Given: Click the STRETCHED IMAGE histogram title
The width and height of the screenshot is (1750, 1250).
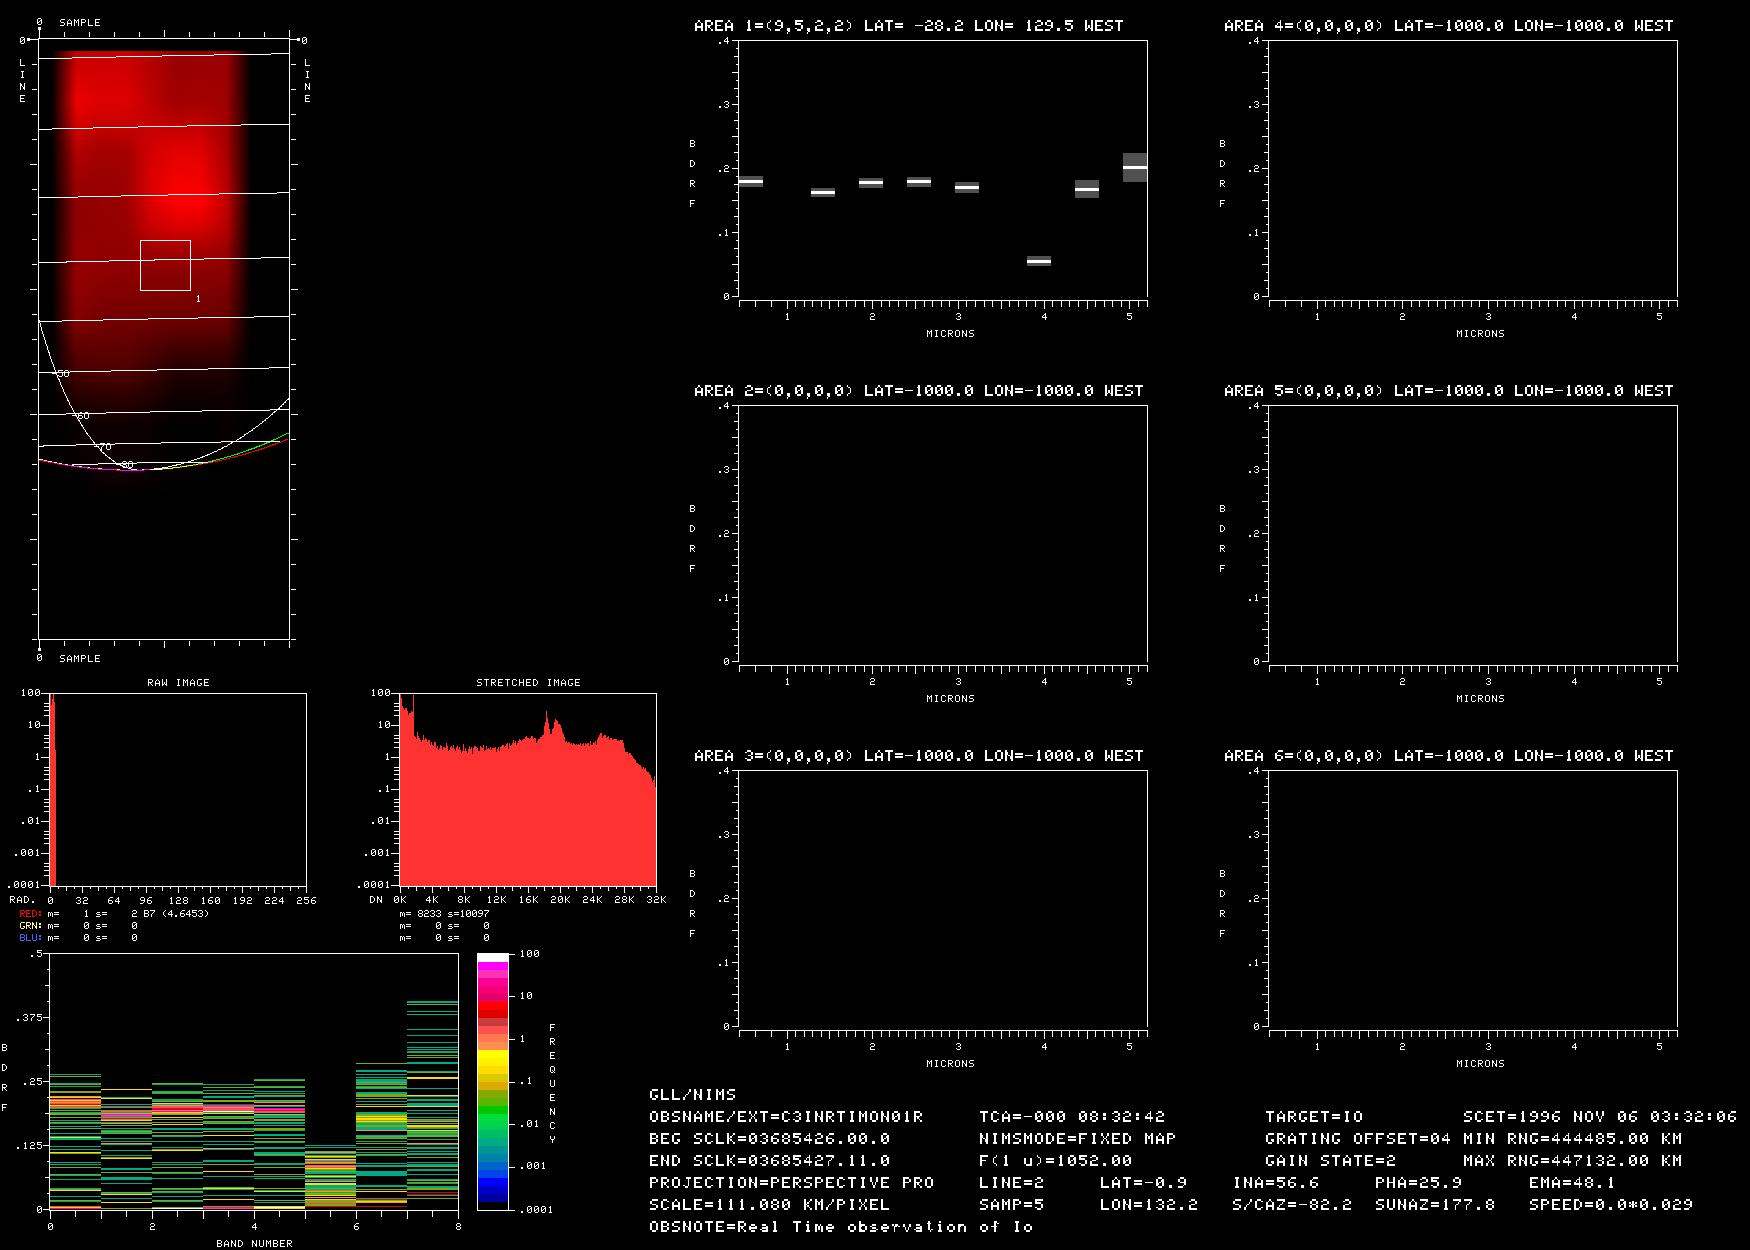Looking at the screenshot, I should (x=528, y=682).
